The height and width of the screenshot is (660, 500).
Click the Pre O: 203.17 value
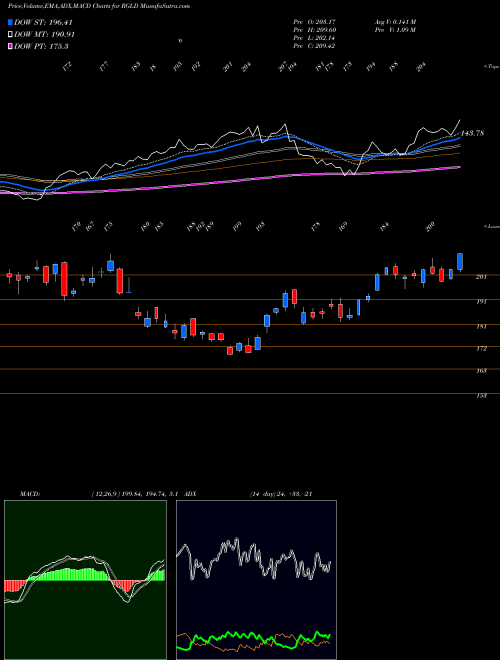314,22
